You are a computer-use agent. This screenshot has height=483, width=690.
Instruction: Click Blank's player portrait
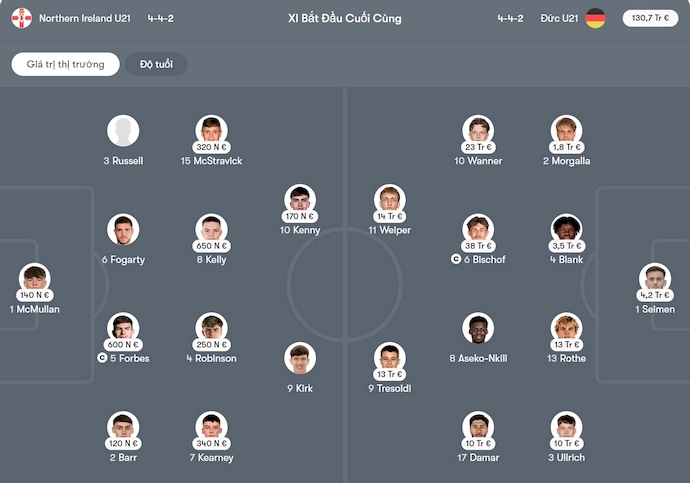(567, 229)
